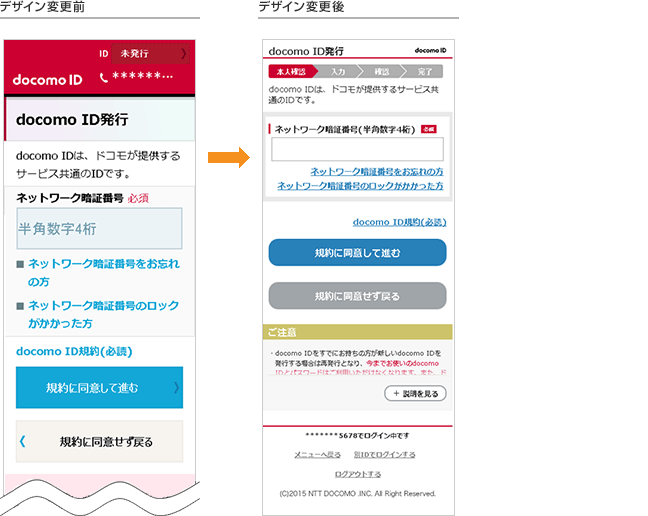This screenshot has height=516, width=648.
Task: Select the 完了 step tab
Action: (x=424, y=72)
